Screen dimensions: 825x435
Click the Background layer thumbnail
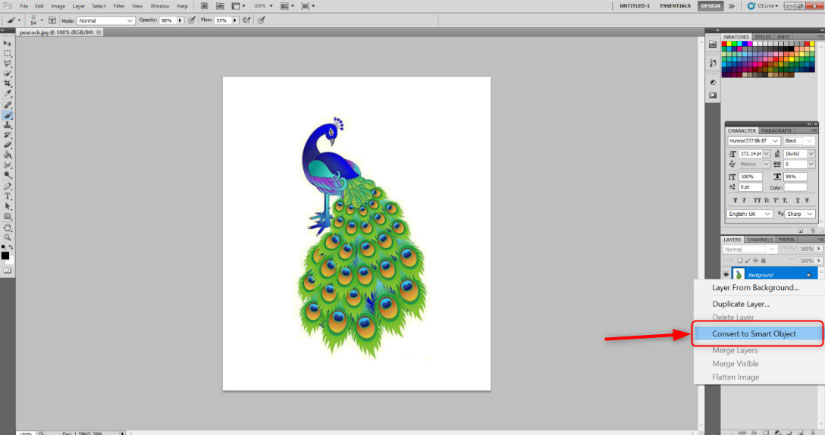[738, 275]
